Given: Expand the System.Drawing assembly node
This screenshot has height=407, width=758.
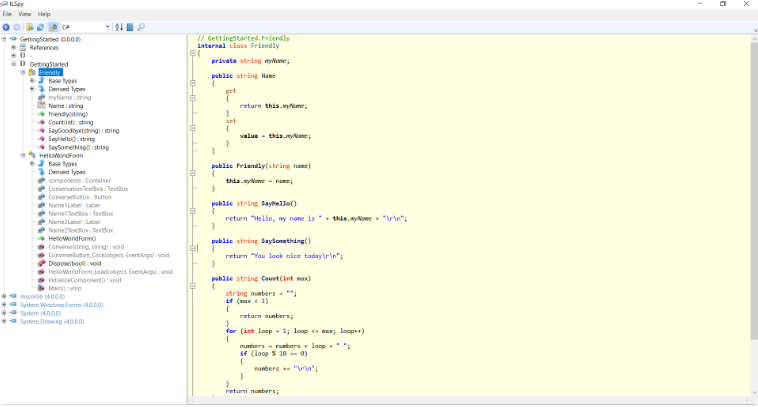Looking at the screenshot, I should coord(4,321).
